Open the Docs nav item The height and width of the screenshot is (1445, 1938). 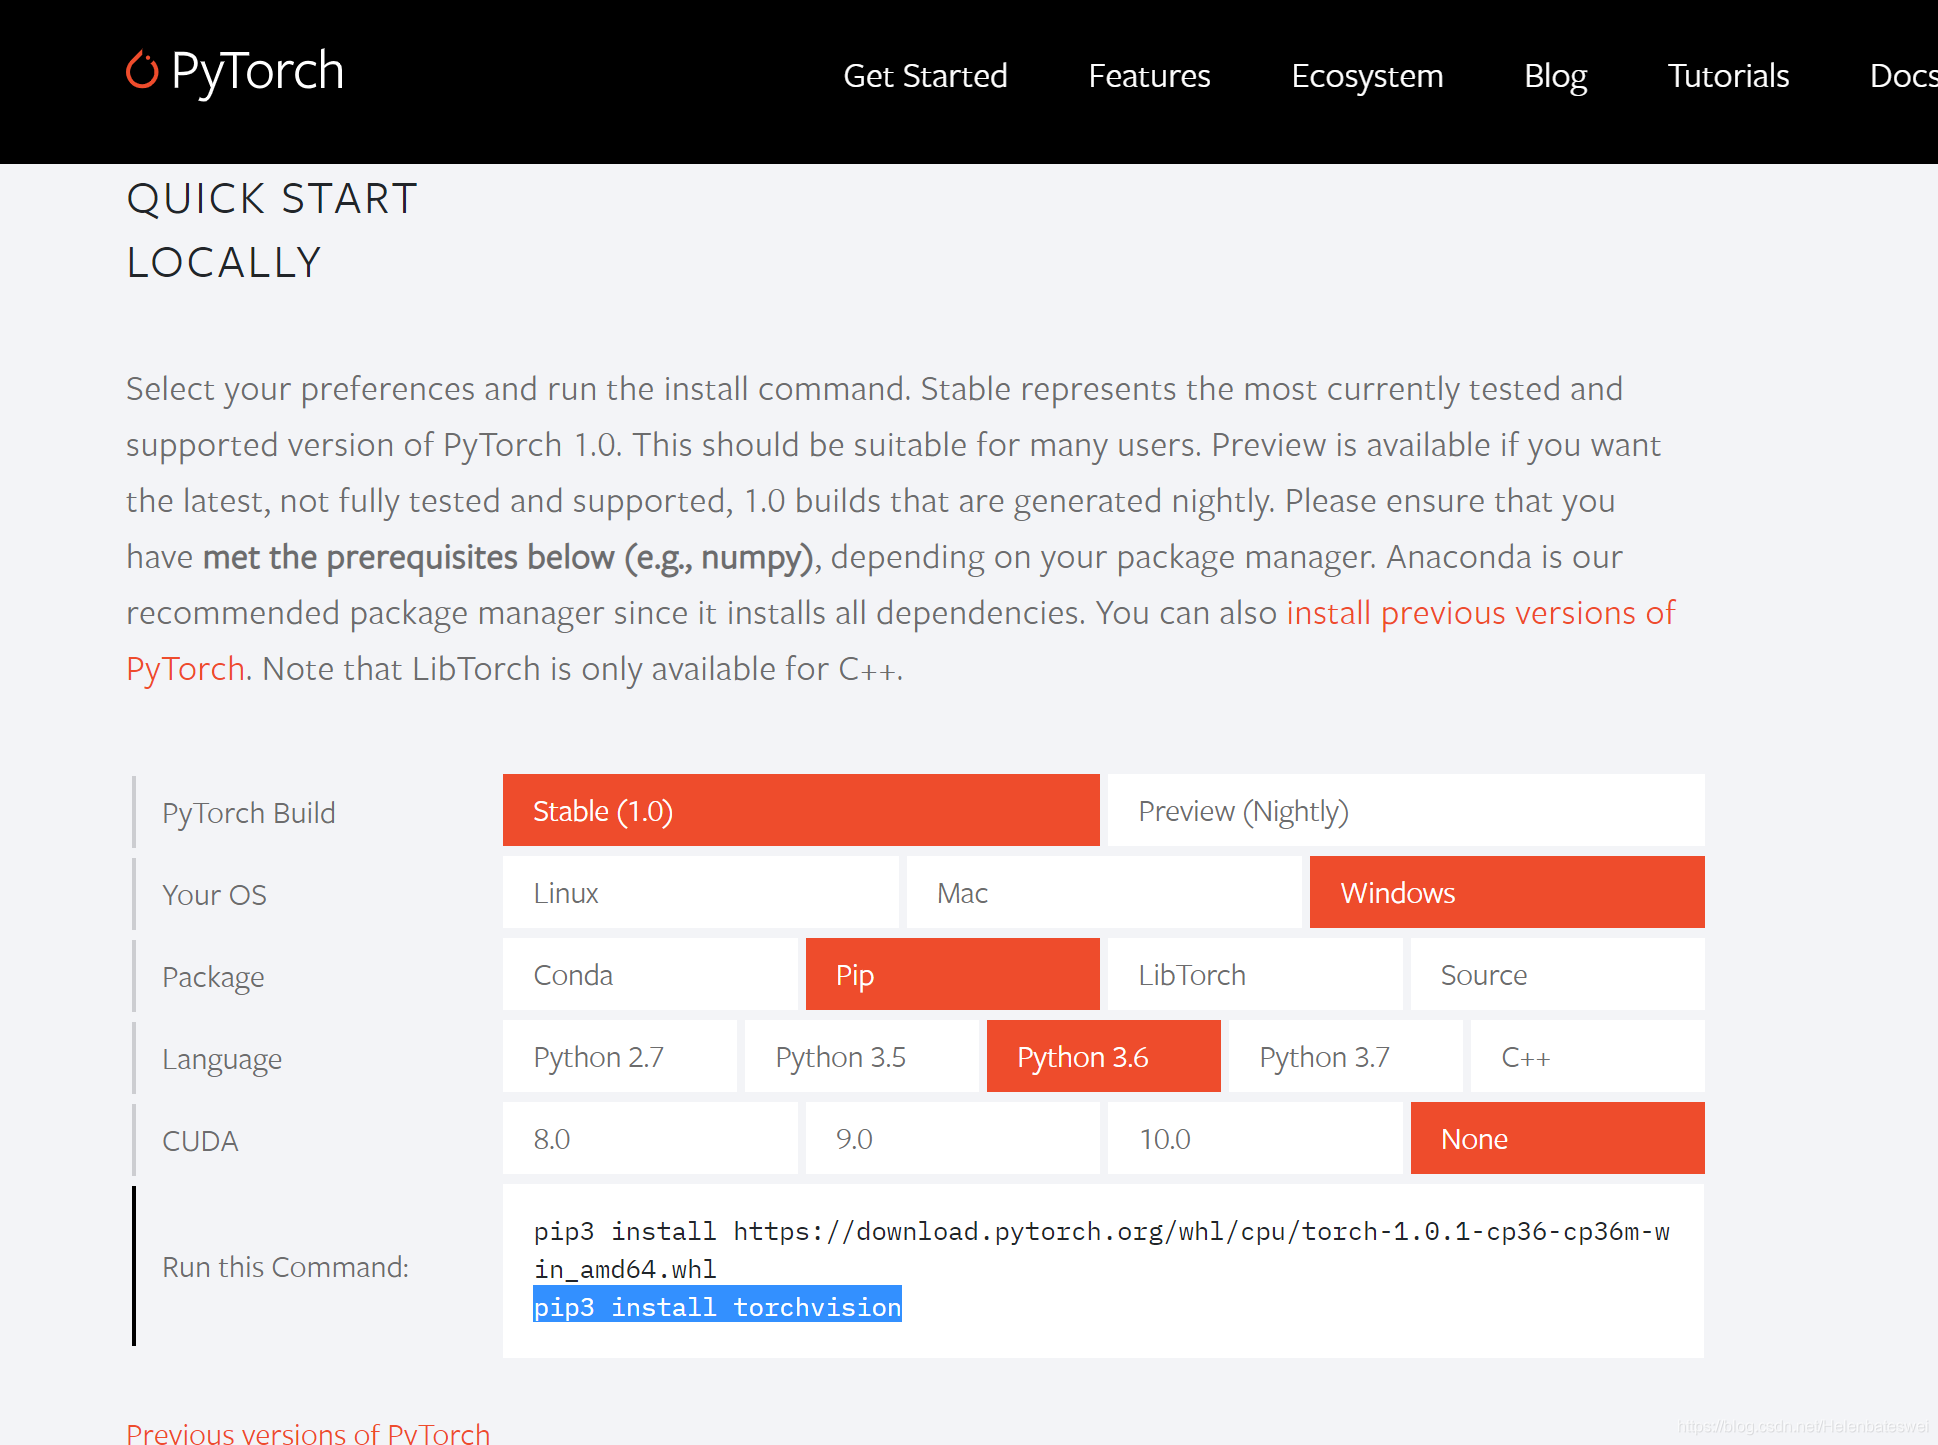[1903, 76]
